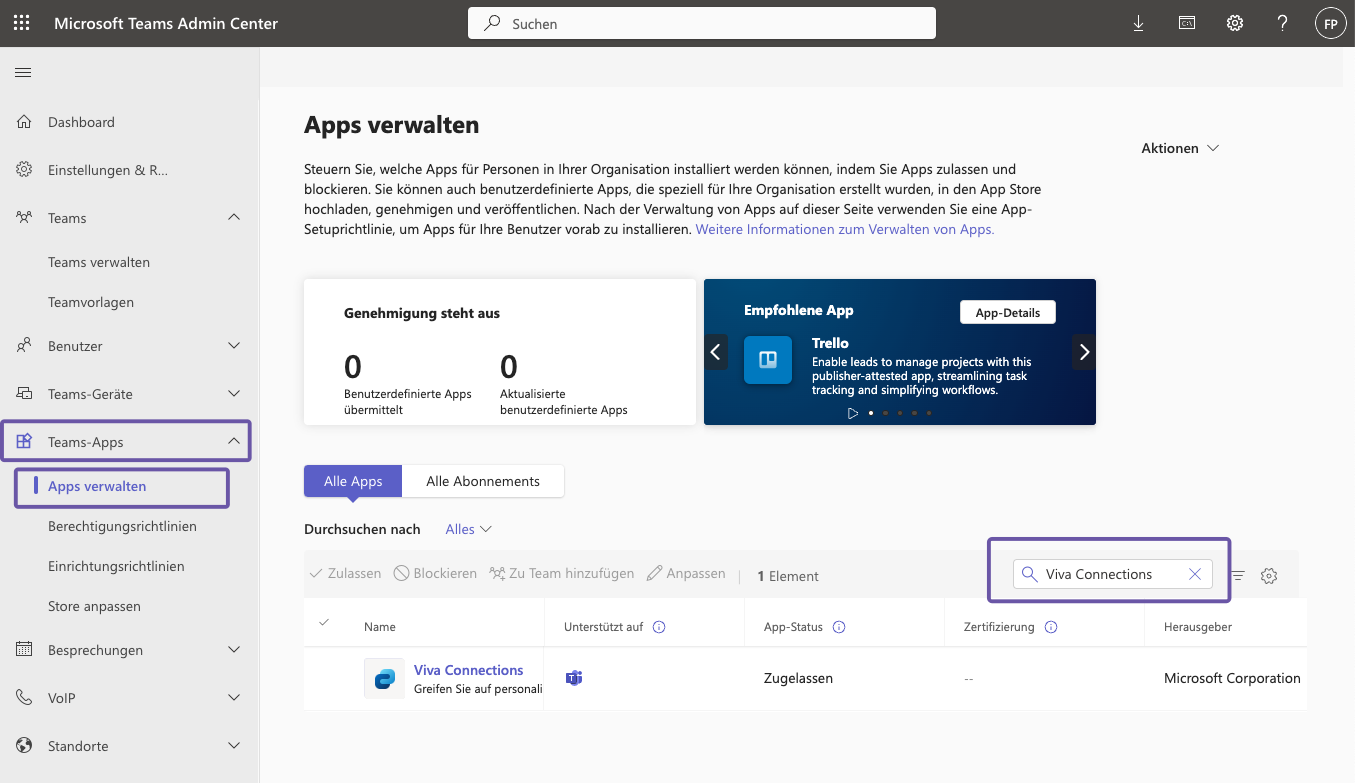
Task: Click the info icon next to Zertifizierung
Action: [x=1051, y=627]
